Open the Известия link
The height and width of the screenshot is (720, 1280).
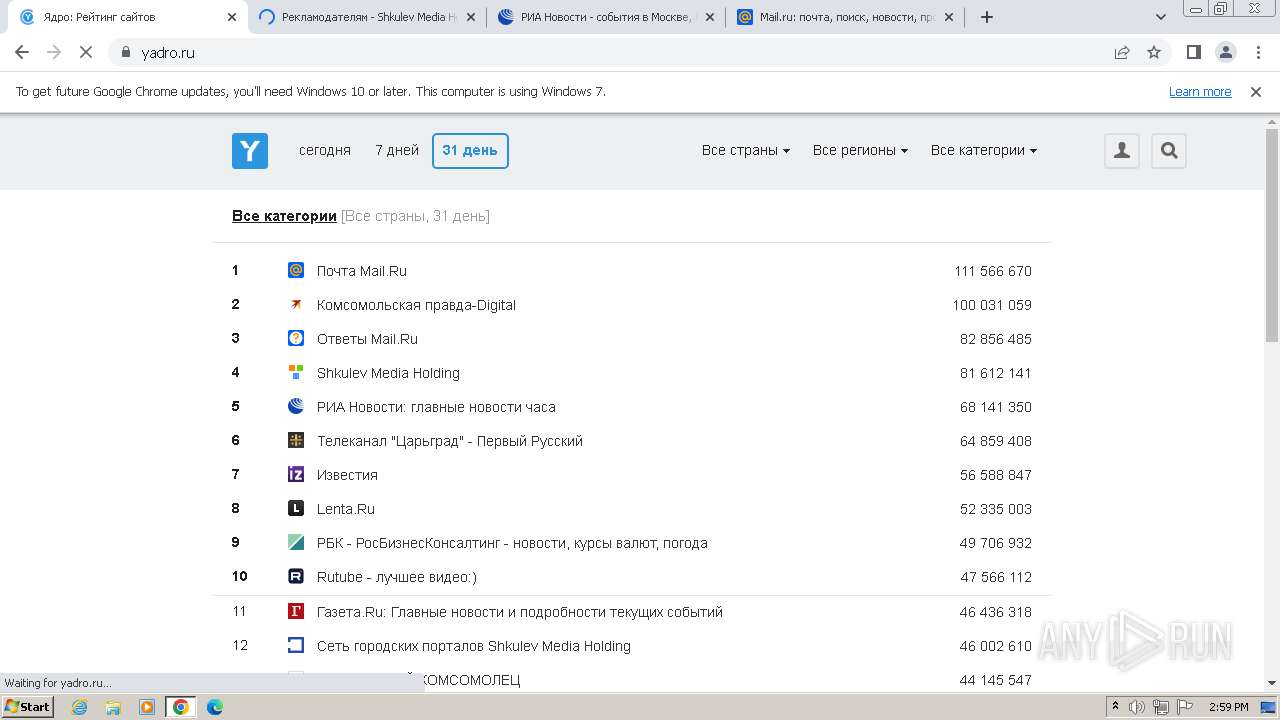[347, 475]
